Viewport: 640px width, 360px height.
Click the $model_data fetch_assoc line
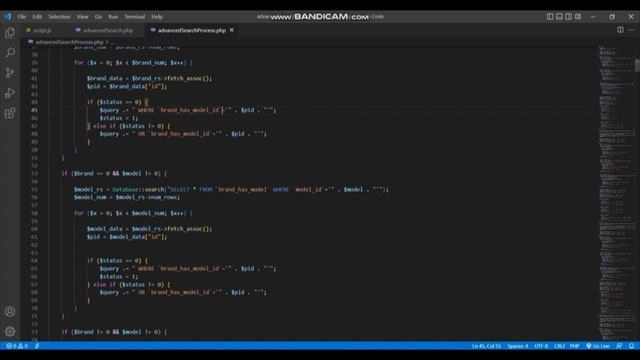pos(149,229)
